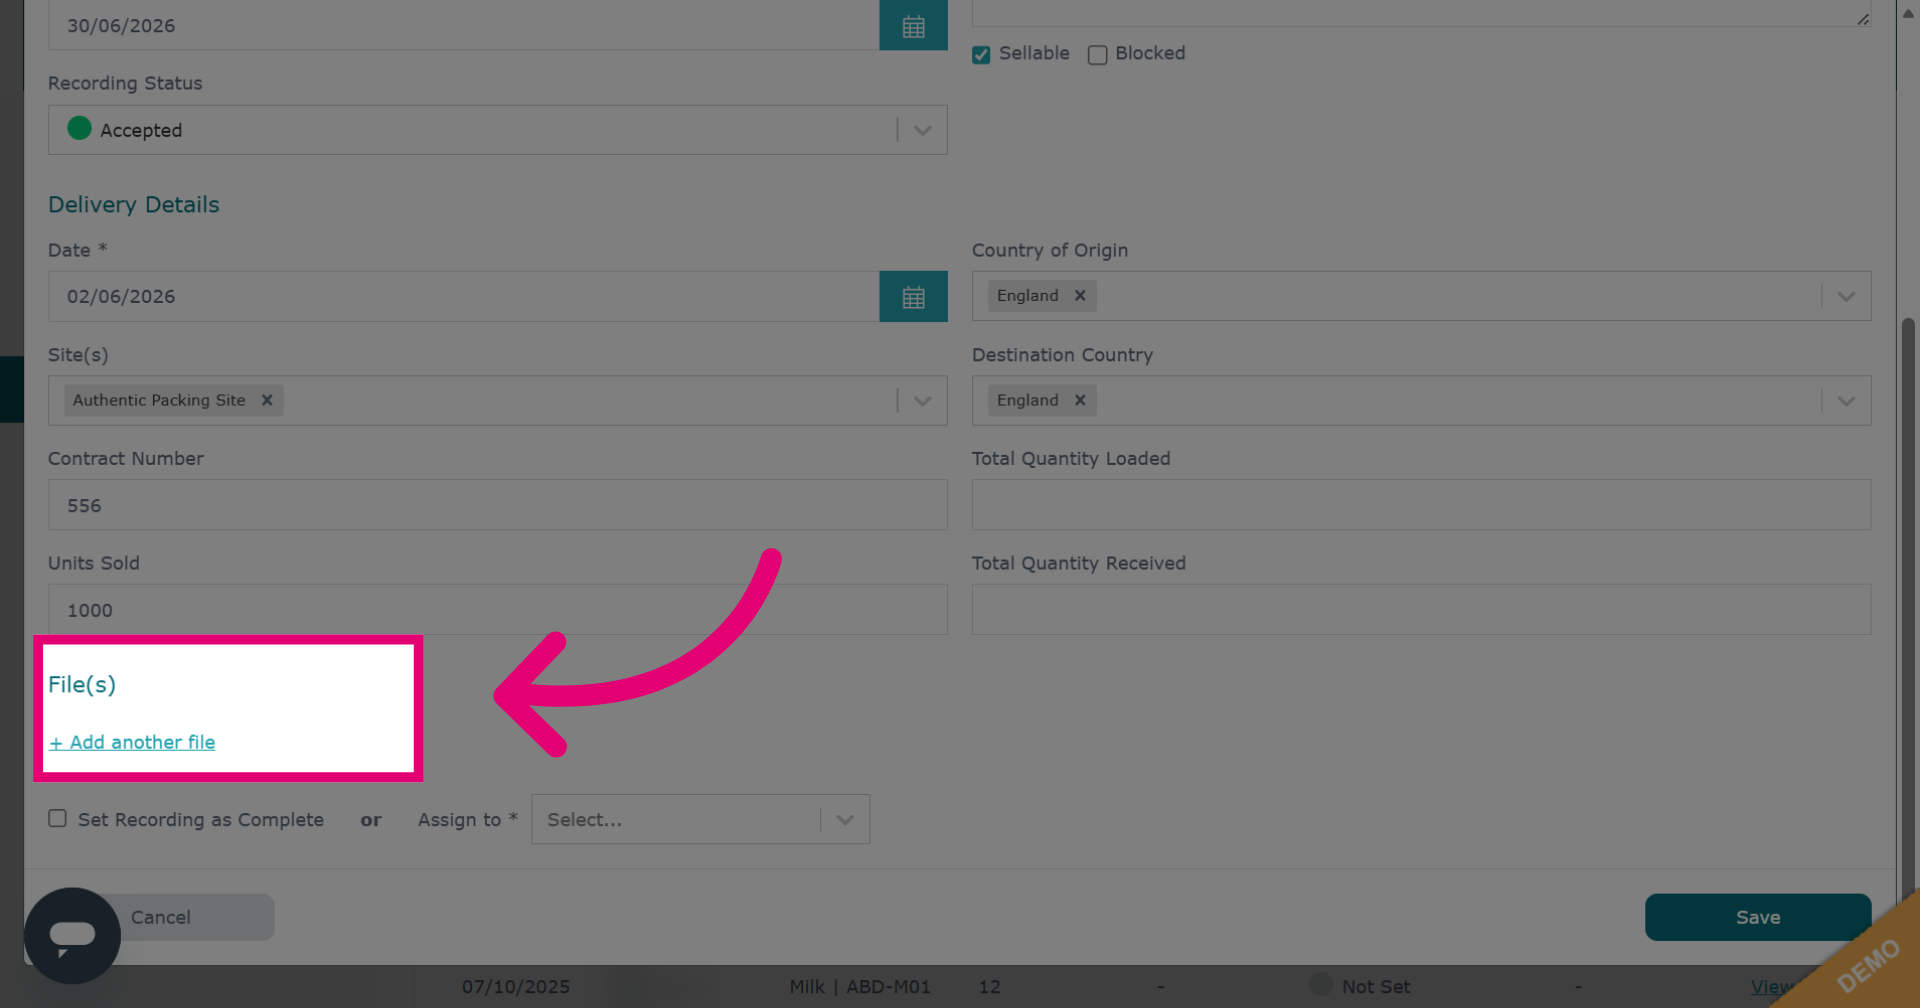Click the Save button
Screen dimensions: 1920x1008
[1757, 917]
